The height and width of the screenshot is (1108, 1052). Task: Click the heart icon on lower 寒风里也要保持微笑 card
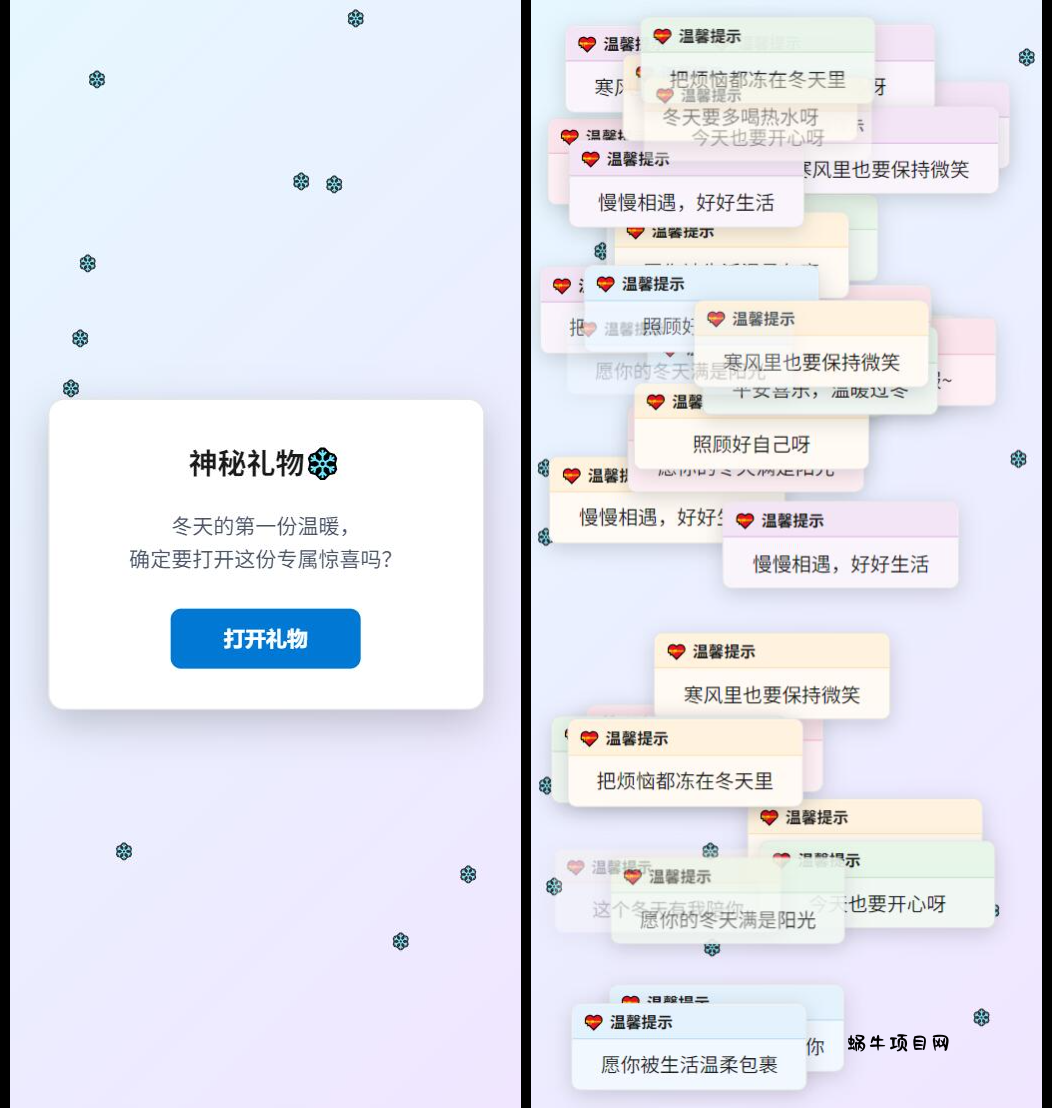tap(676, 652)
